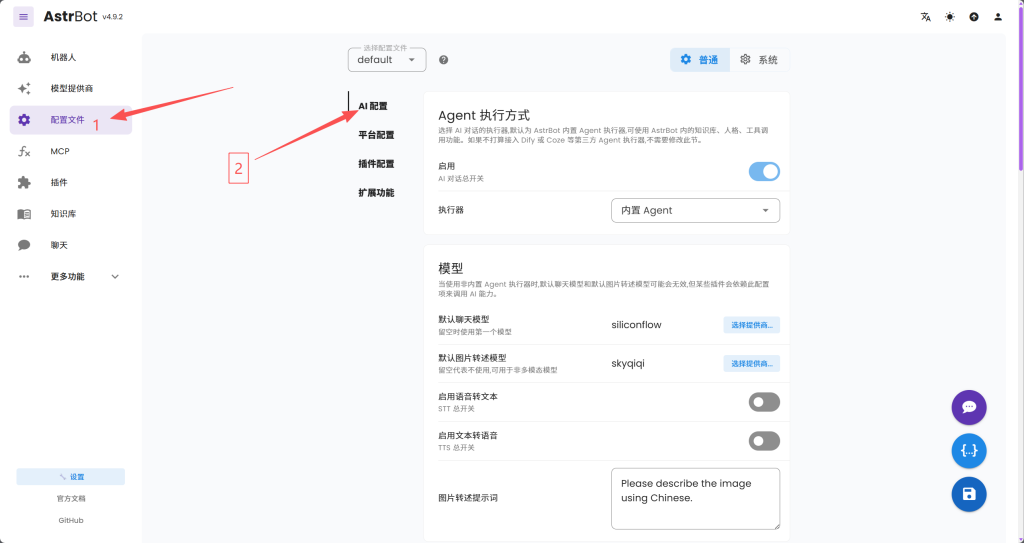The image size is (1024, 543).
Task: Click the 图片转述提示词 text field
Action: 695,497
